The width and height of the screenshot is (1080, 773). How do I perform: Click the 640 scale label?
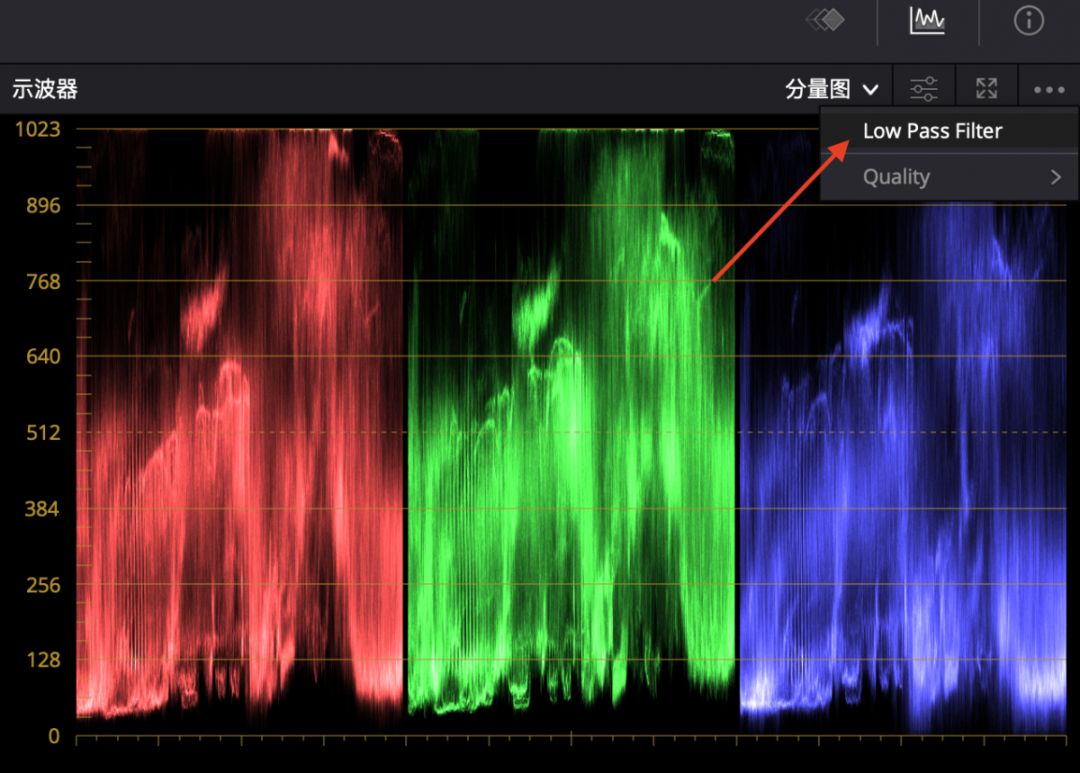click(x=43, y=356)
